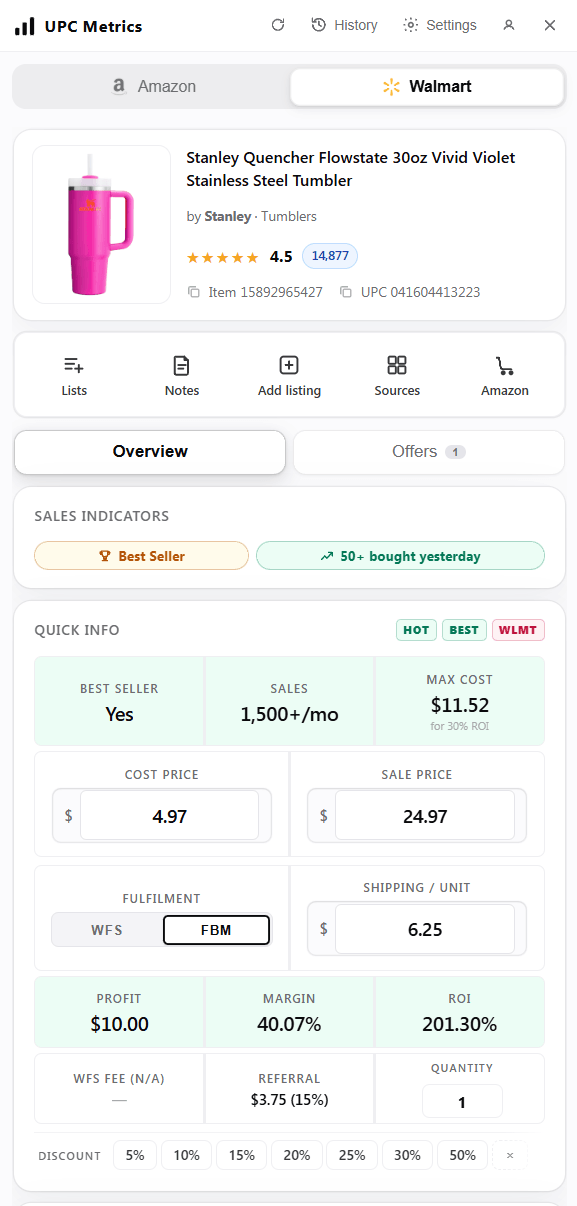Clear discount with the × button
This screenshot has width=577, height=1206.
point(510,1155)
